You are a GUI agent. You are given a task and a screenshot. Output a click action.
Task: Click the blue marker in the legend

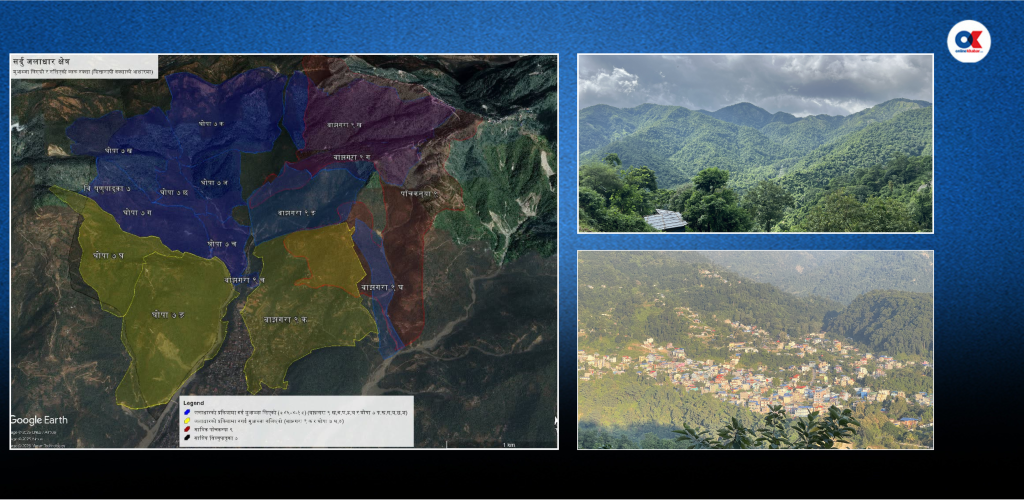[x=187, y=410]
